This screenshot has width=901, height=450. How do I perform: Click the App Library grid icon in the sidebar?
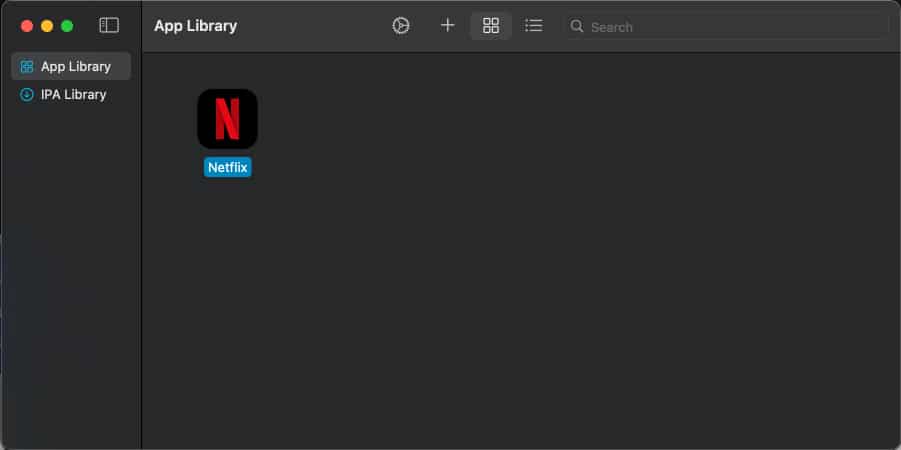click(27, 67)
